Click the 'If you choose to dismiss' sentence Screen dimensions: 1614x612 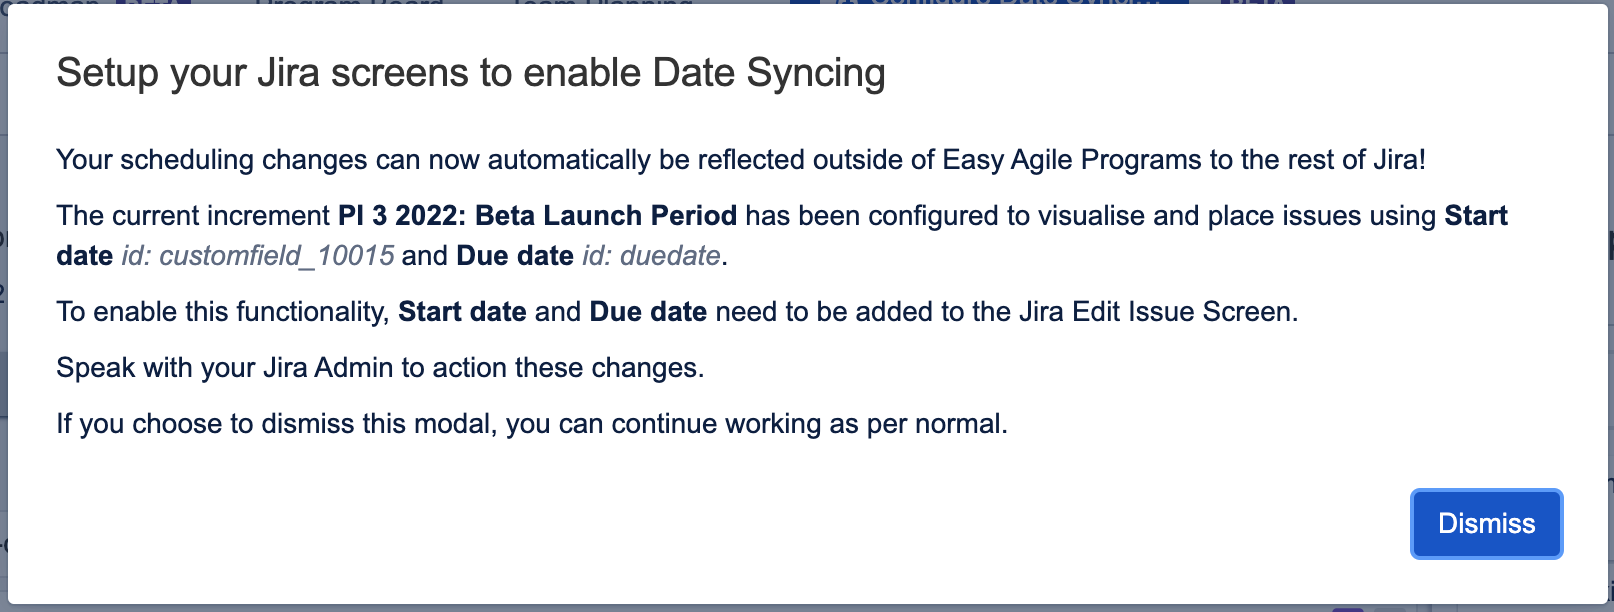tap(532, 424)
